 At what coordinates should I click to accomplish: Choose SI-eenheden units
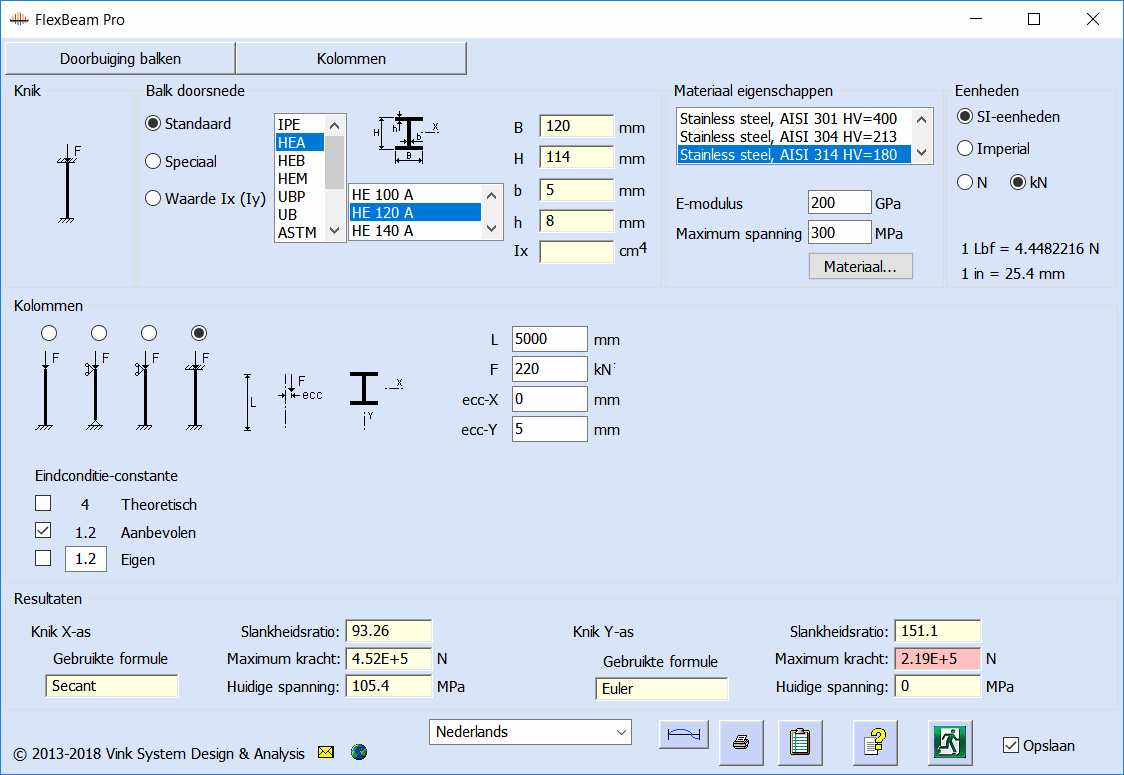(x=1009, y=117)
